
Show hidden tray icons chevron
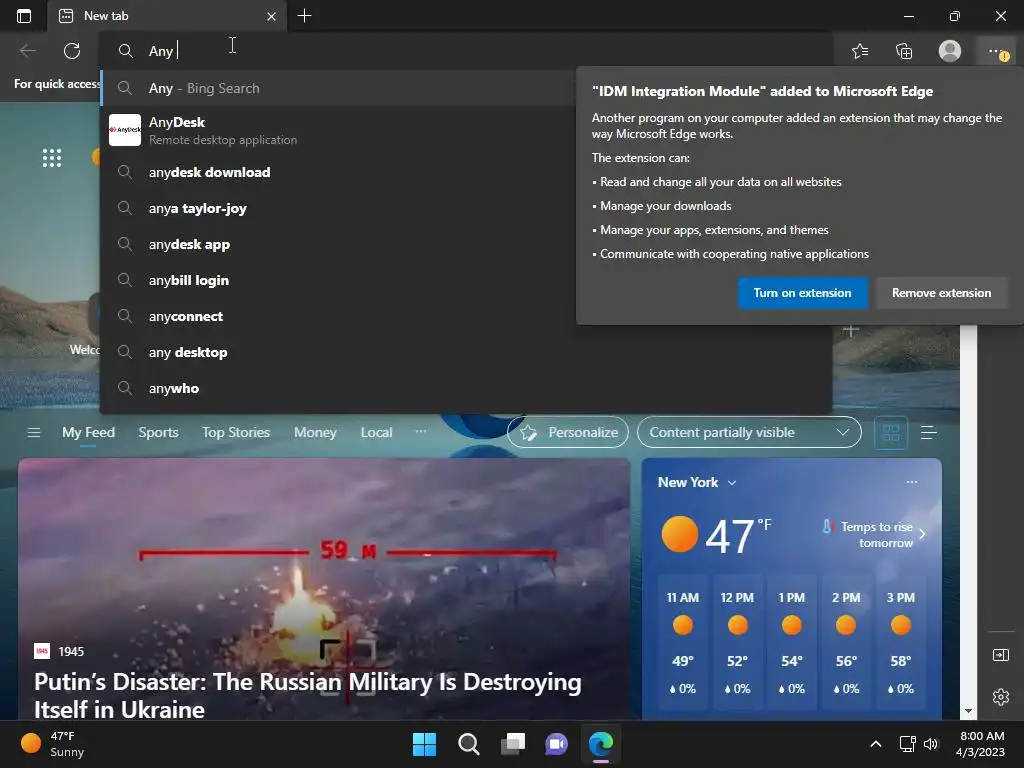[x=876, y=744]
